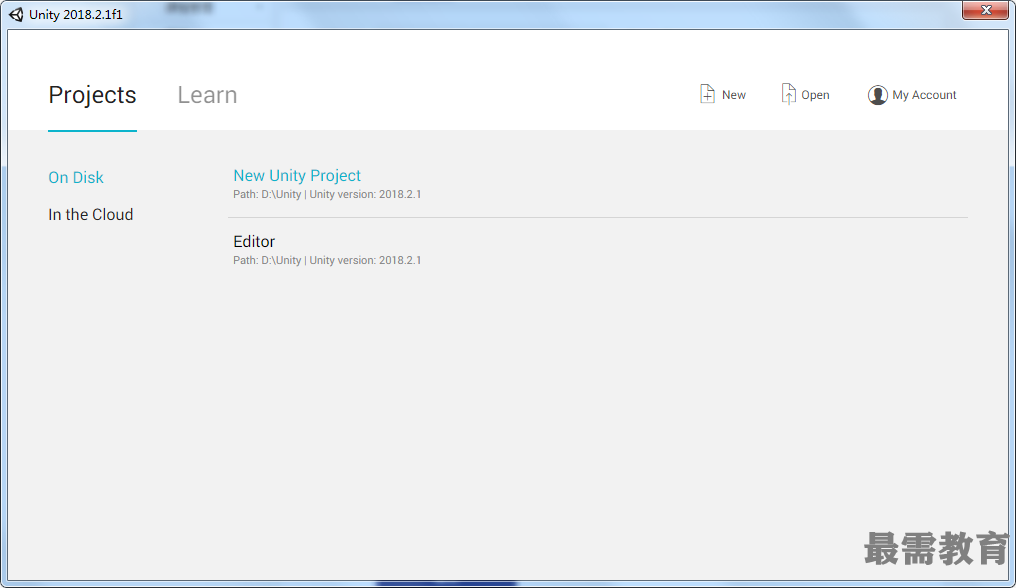This screenshot has width=1016, height=588.
Task: Click New Unity Project path details text
Action: pos(327,194)
